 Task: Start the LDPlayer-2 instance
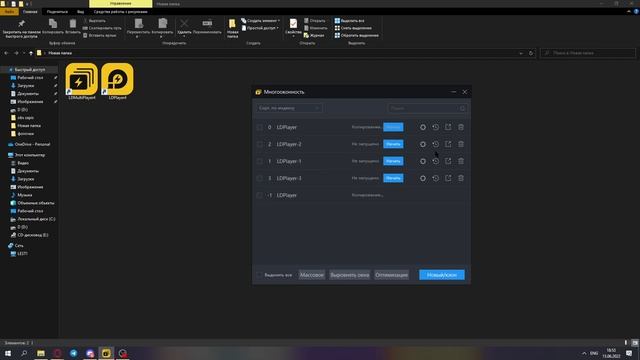393,144
